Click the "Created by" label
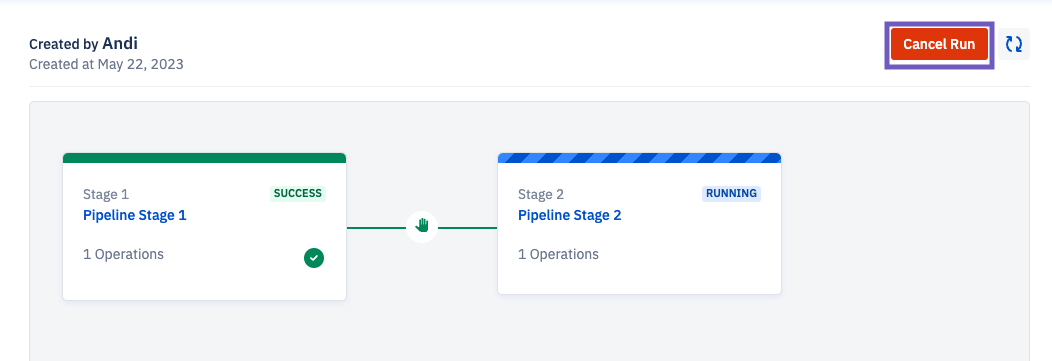The width and height of the screenshot is (1052, 361). click(64, 44)
